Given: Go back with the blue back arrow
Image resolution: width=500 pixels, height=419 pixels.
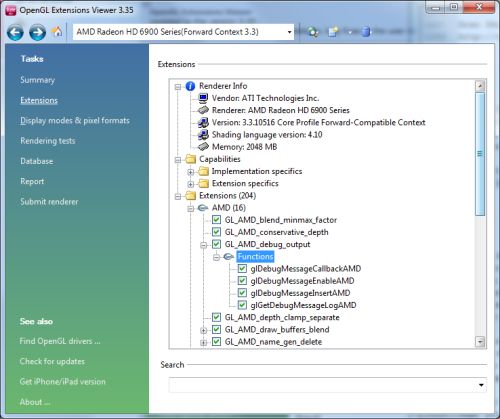Looking at the screenshot, I should [x=16, y=32].
